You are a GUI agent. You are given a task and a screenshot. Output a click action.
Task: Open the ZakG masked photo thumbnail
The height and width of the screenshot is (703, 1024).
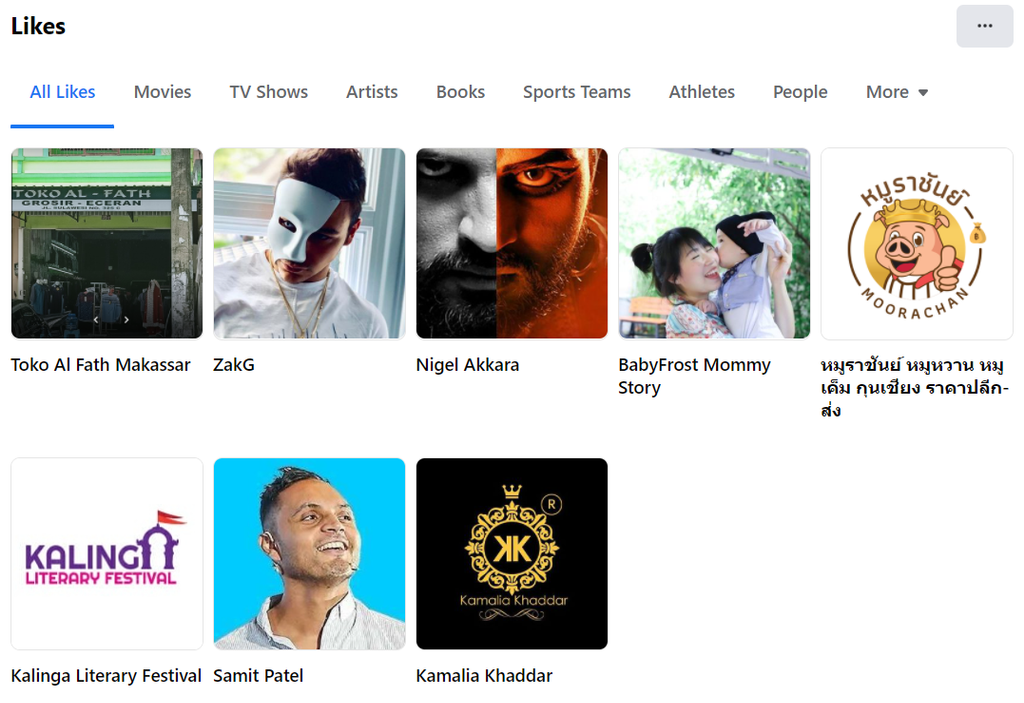pos(309,243)
